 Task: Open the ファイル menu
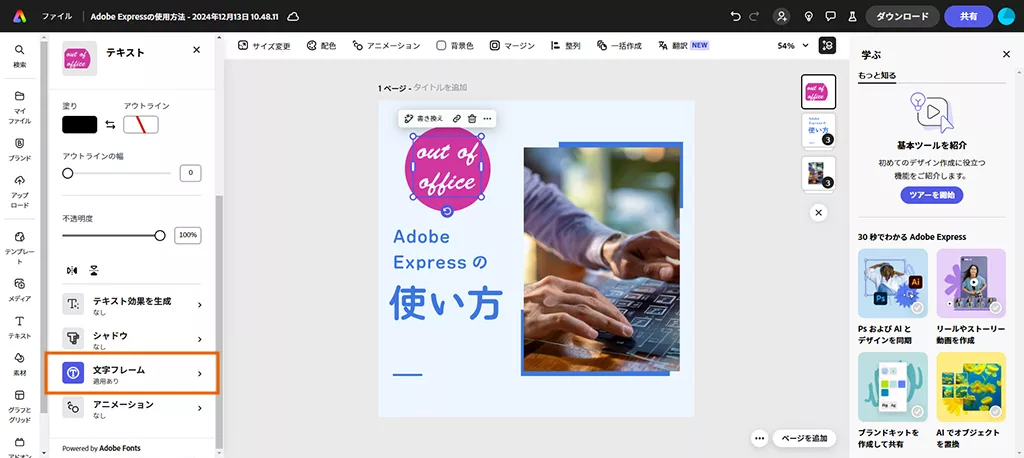point(57,16)
